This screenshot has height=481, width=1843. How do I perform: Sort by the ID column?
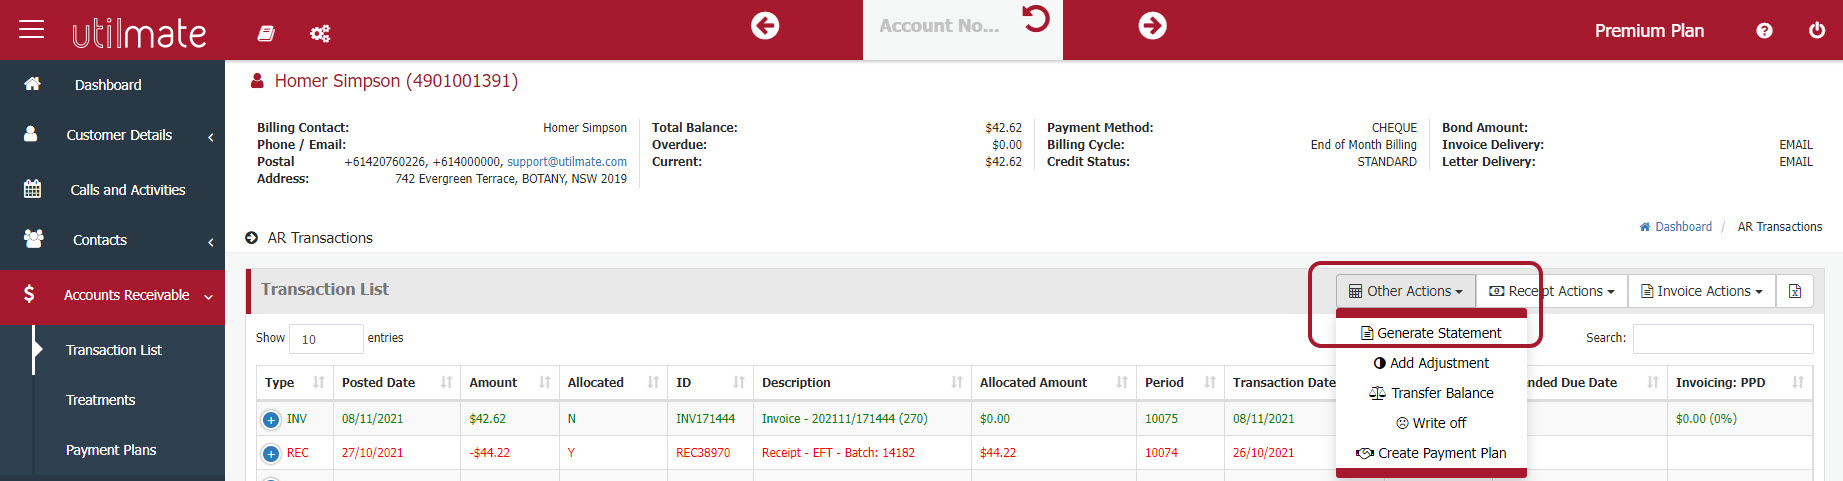[710, 382]
